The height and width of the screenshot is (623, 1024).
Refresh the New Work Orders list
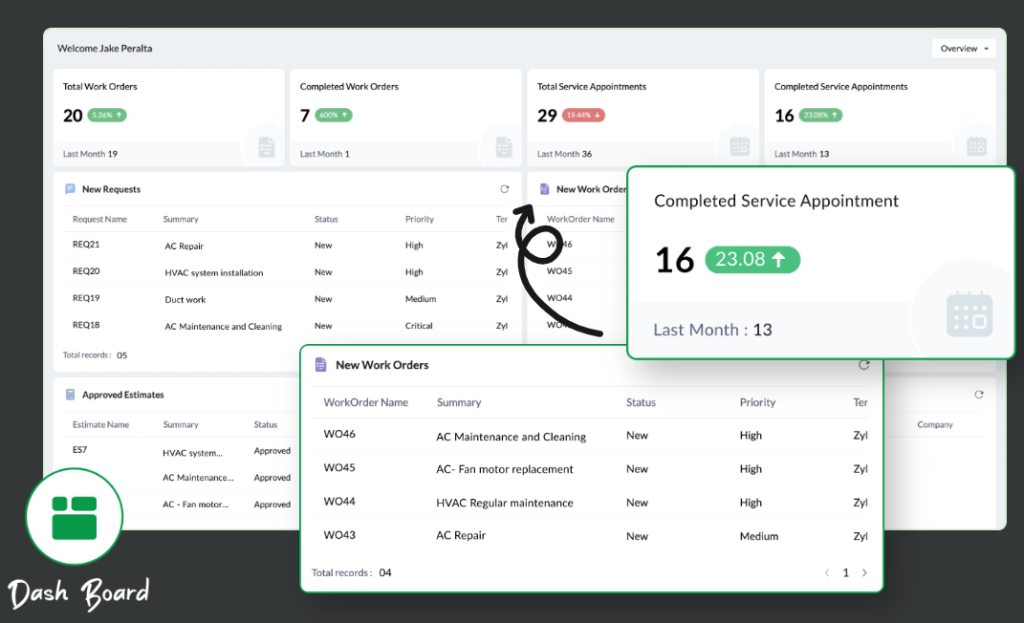pos(864,365)
